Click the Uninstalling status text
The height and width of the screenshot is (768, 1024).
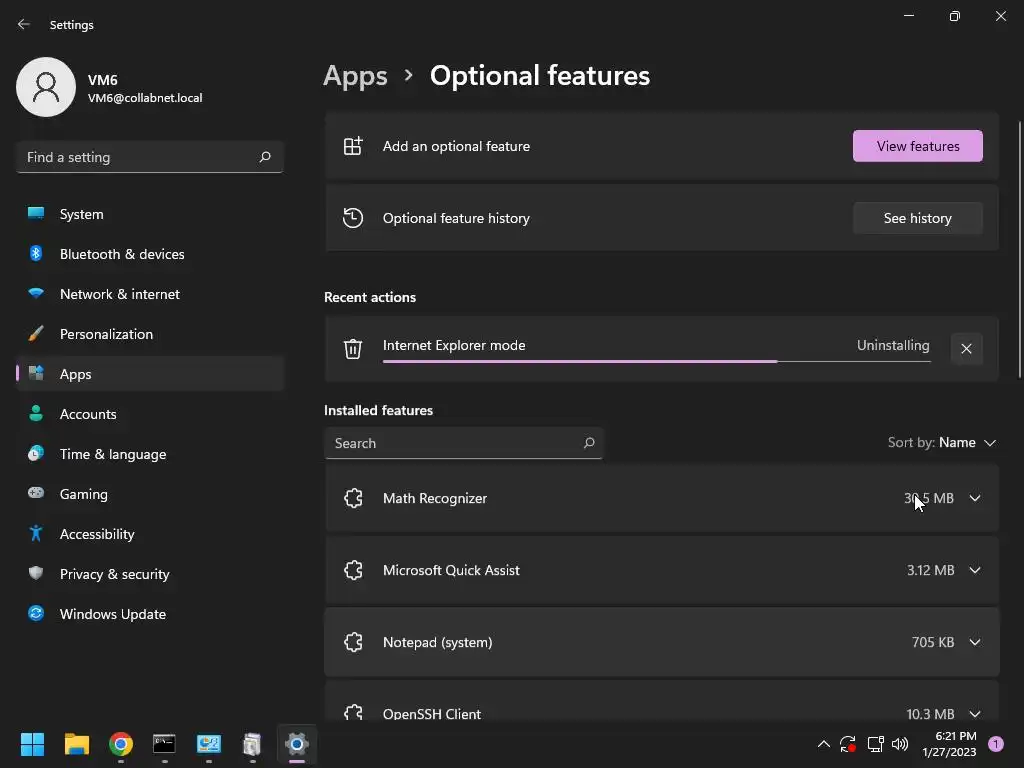(893, 345)
